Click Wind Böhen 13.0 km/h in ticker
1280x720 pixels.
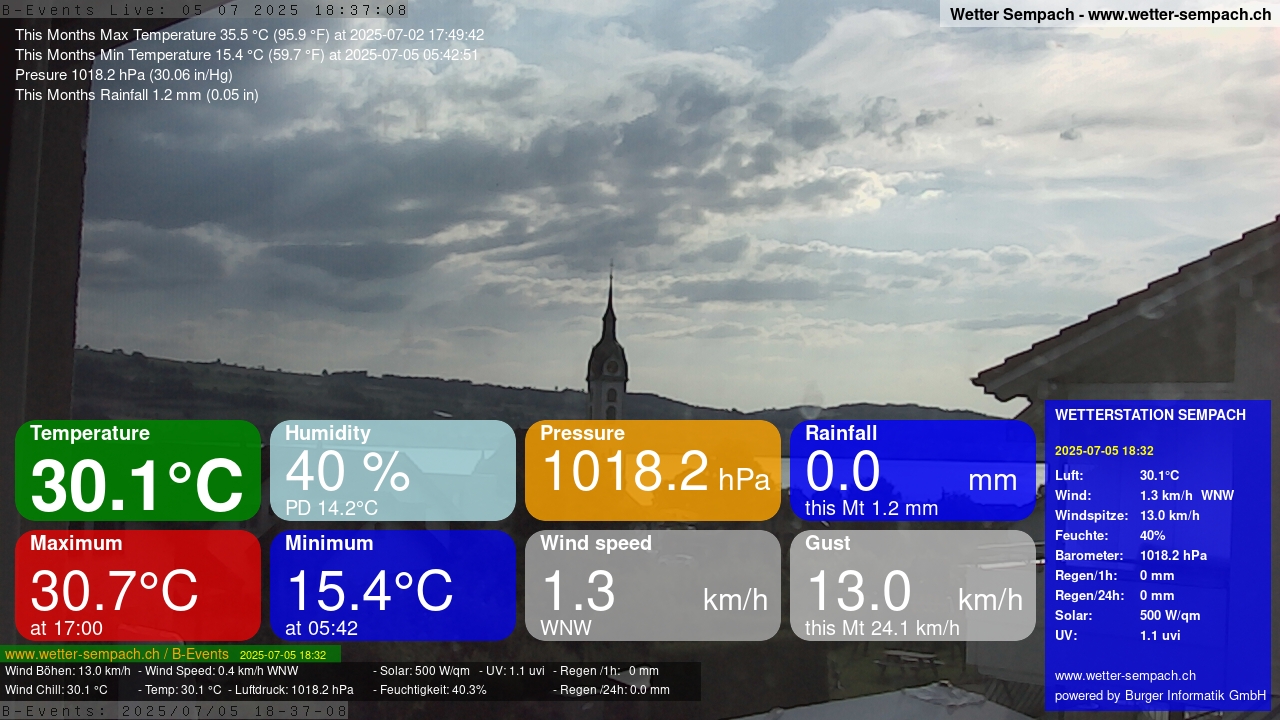click(x=68, y=671)
